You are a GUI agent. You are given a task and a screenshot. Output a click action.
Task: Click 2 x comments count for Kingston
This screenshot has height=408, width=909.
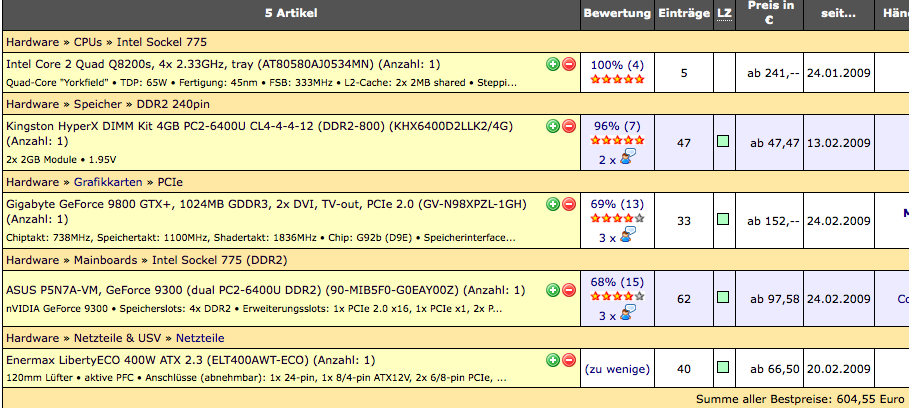(607, 159)
